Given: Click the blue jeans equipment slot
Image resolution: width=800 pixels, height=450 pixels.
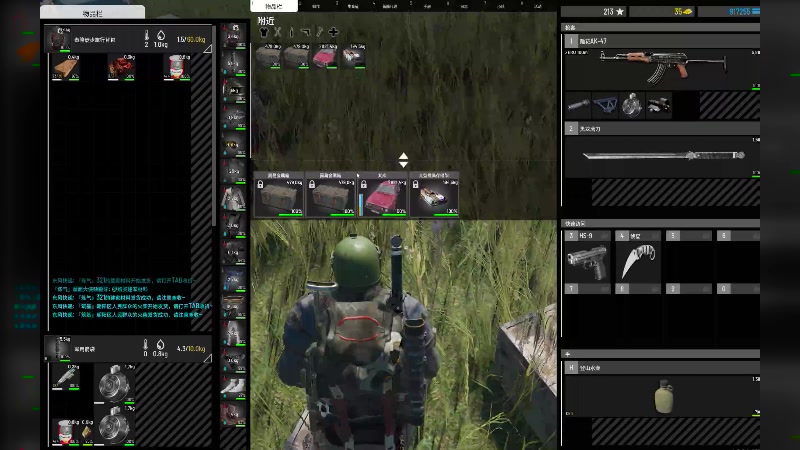Looking at the screenshot, I should [233, 279].
